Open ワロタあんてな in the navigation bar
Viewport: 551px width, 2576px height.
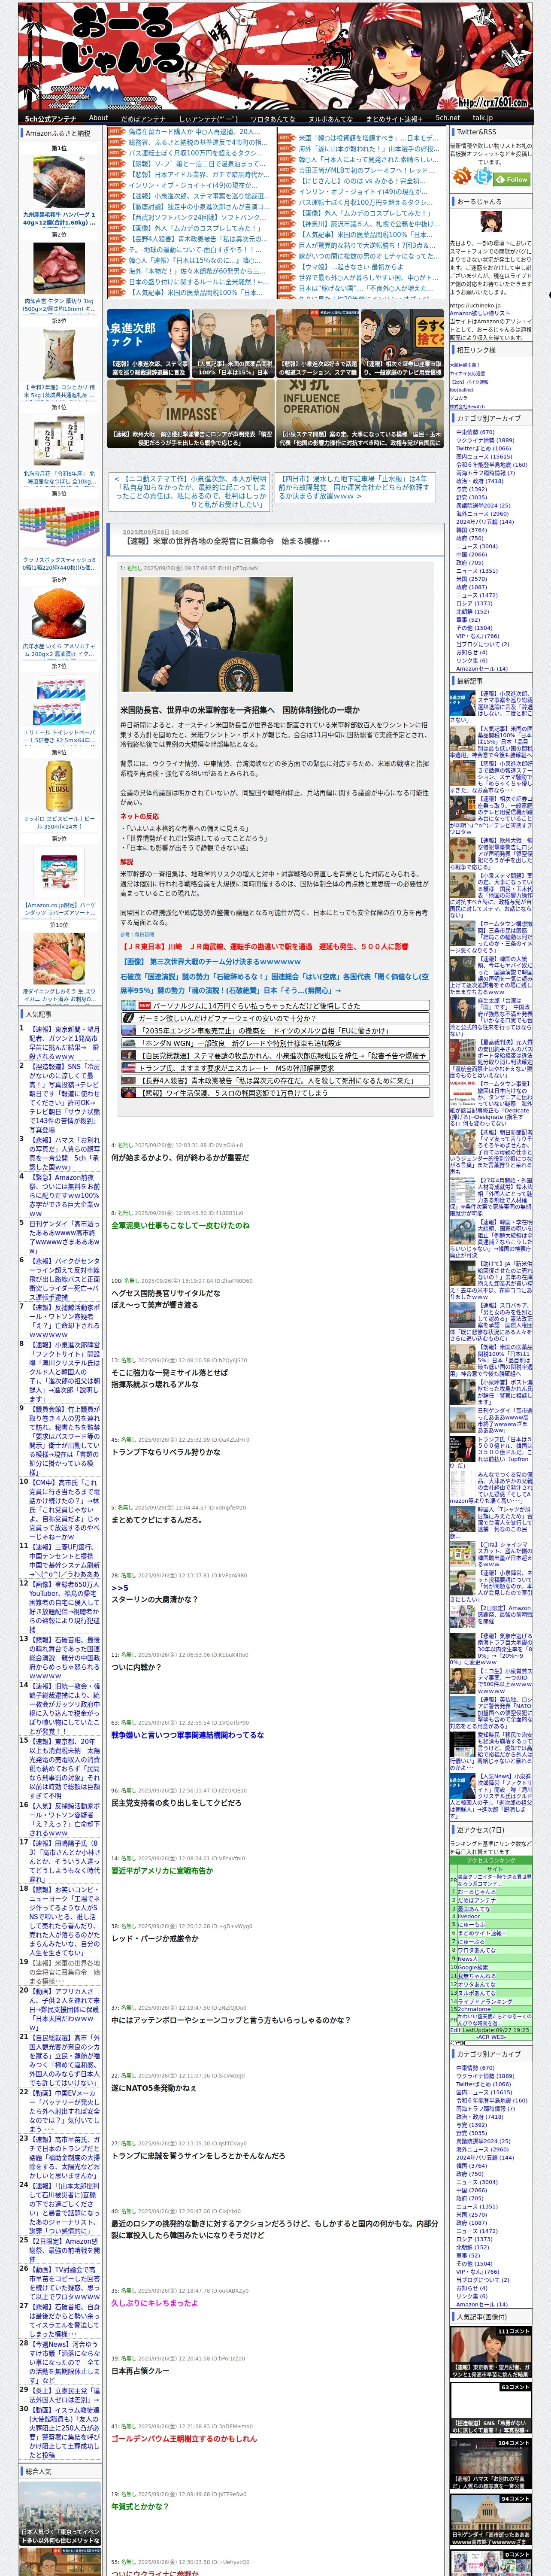273,118
